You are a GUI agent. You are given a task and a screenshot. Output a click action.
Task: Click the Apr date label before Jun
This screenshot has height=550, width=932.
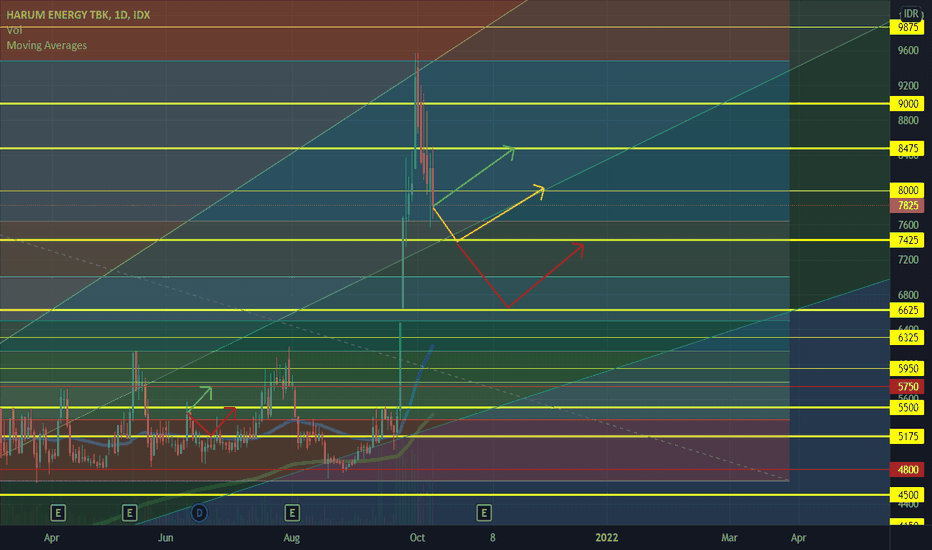coord(52,538)
